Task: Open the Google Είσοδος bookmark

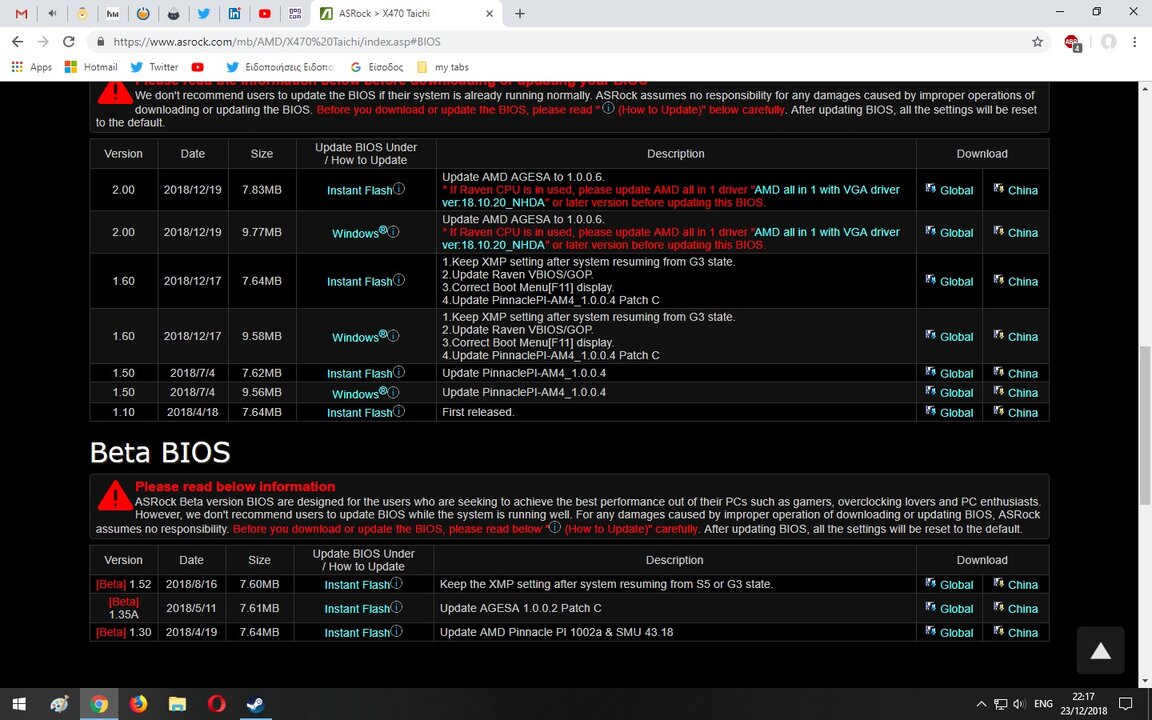Action: click(x=376, y=67)
